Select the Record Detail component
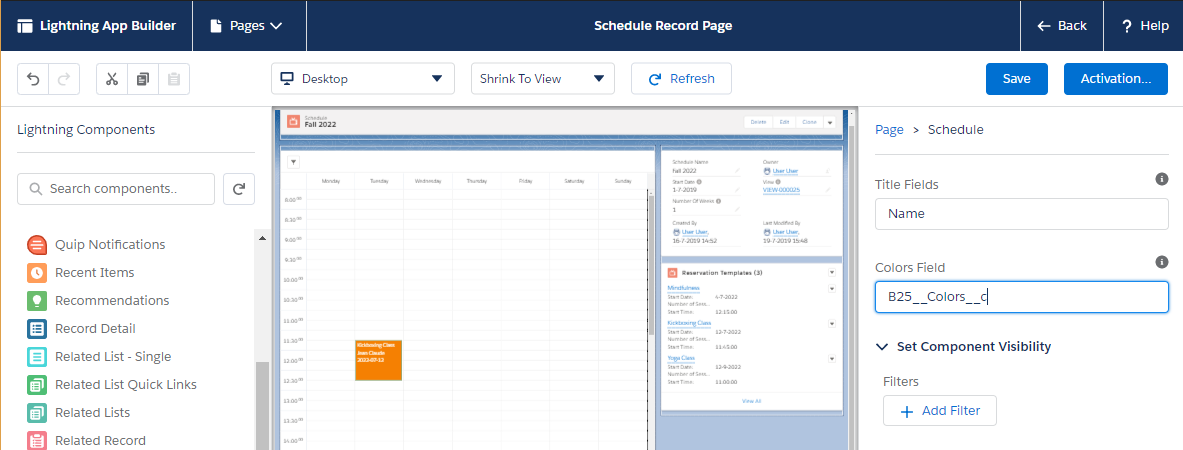 tap(95, 328)
